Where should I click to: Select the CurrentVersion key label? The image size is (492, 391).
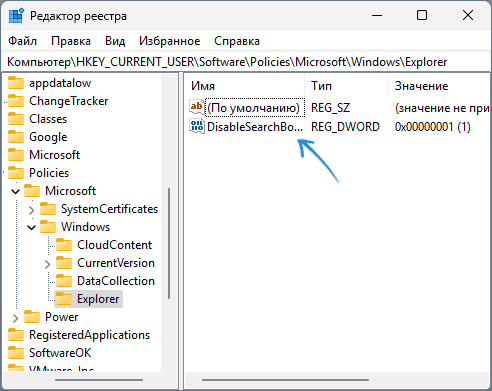[116, 263]
